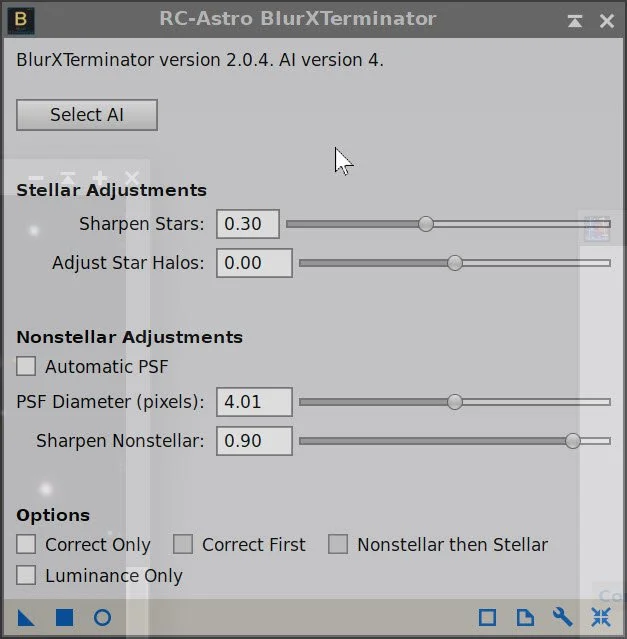Screen dimensions: 627x639
Task: Click the New Instance triangle icon
Action: (26, 617)
